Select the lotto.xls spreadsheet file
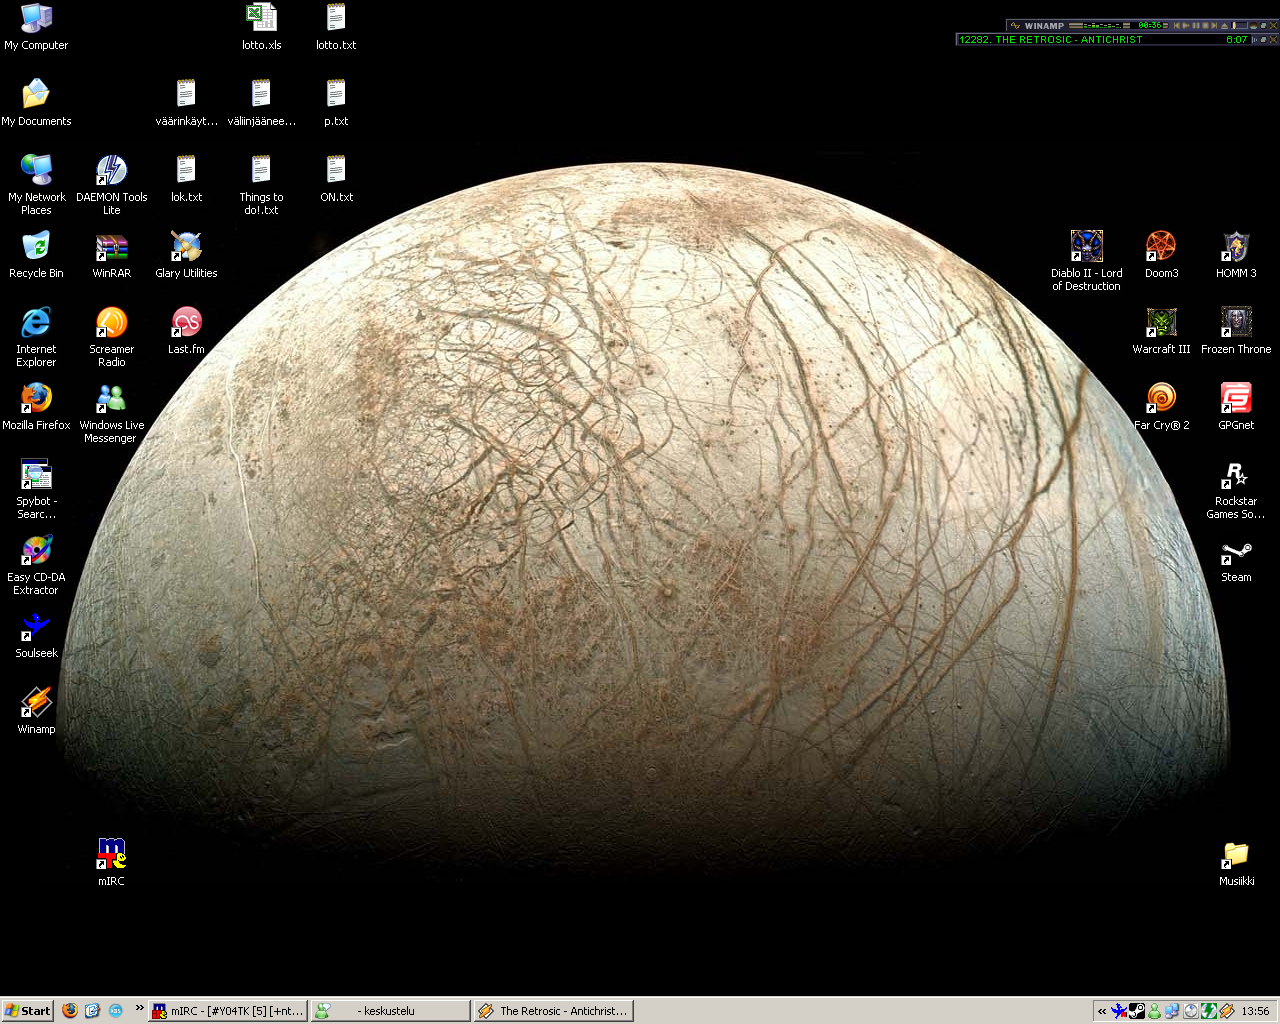The height and width of the screenshot is (1024, 1280). 261,19
